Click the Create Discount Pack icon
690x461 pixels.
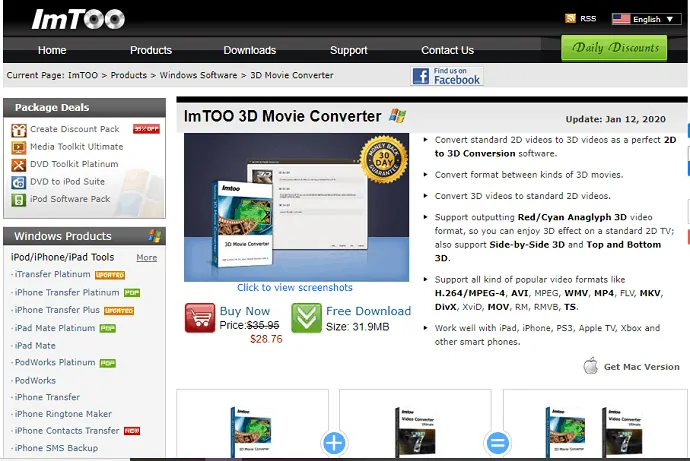point(18,129)
